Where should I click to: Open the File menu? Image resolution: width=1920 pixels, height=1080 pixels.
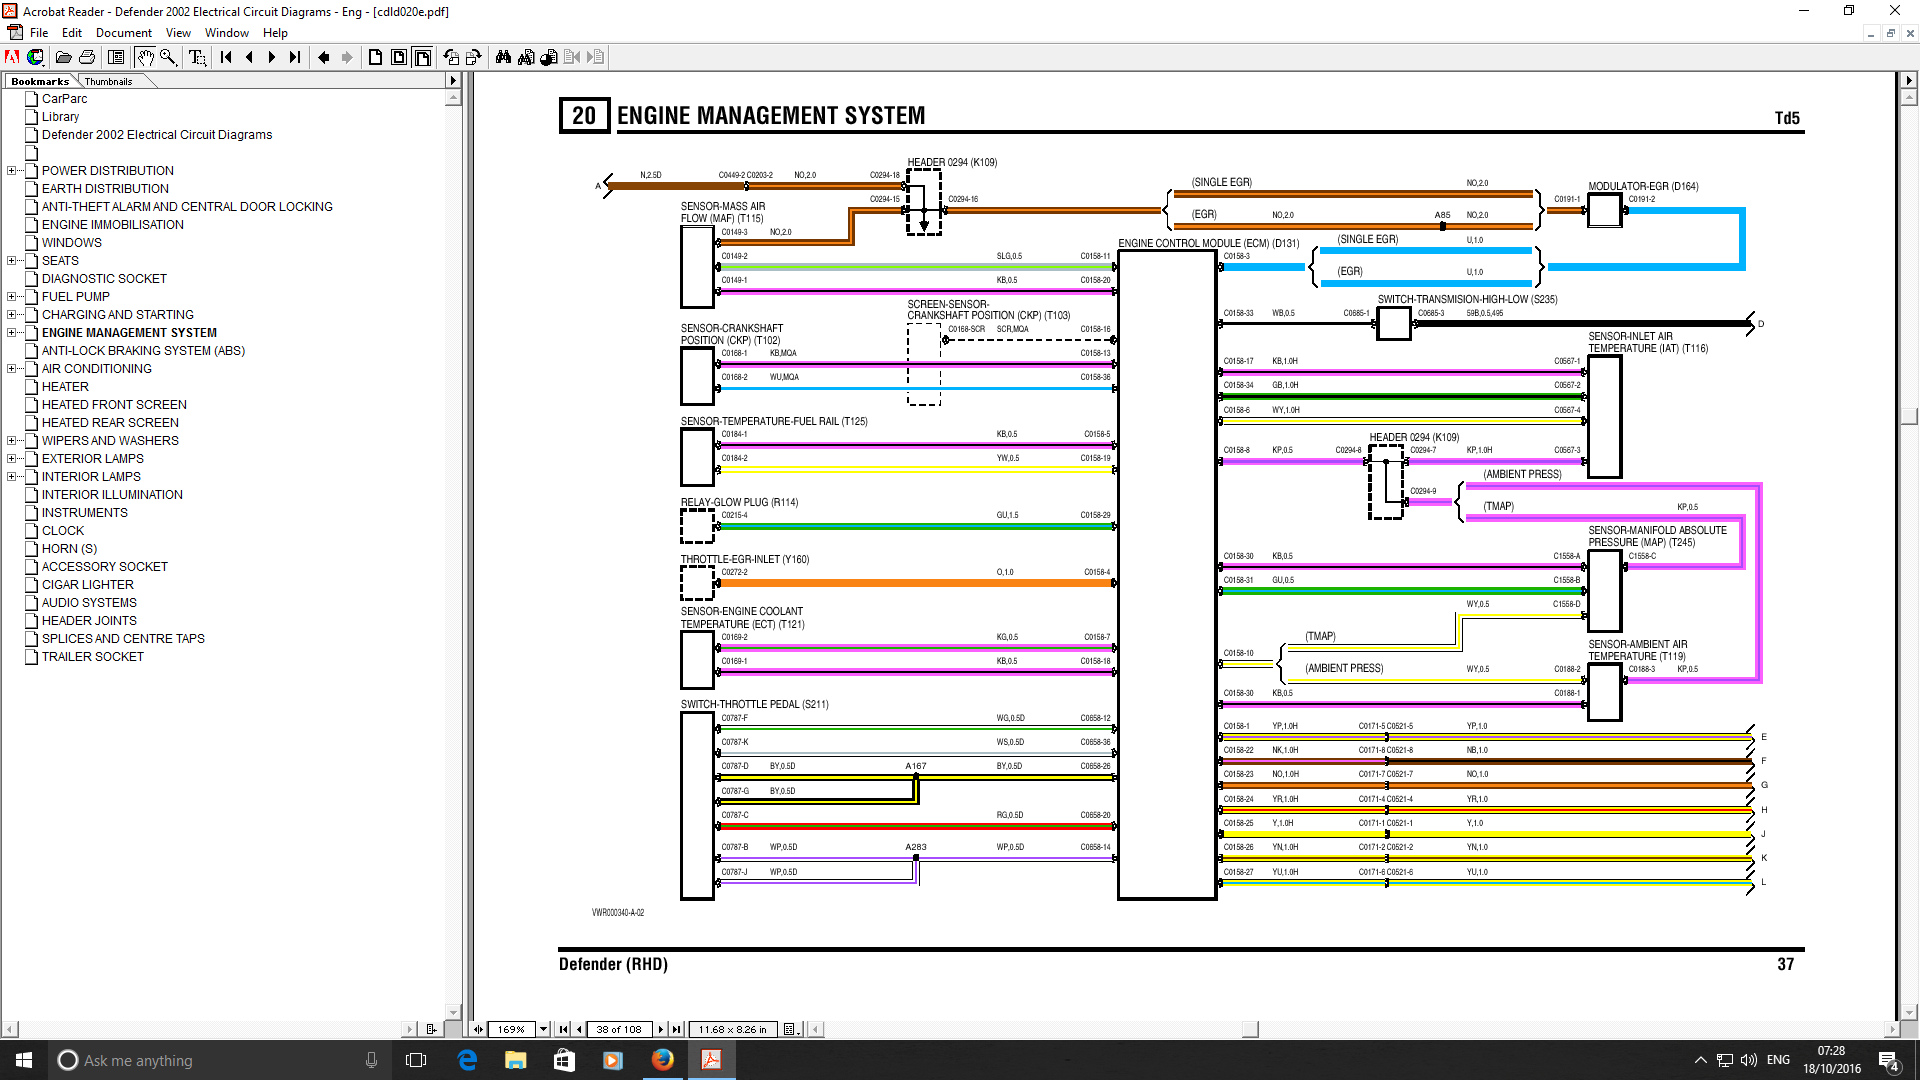39,33
